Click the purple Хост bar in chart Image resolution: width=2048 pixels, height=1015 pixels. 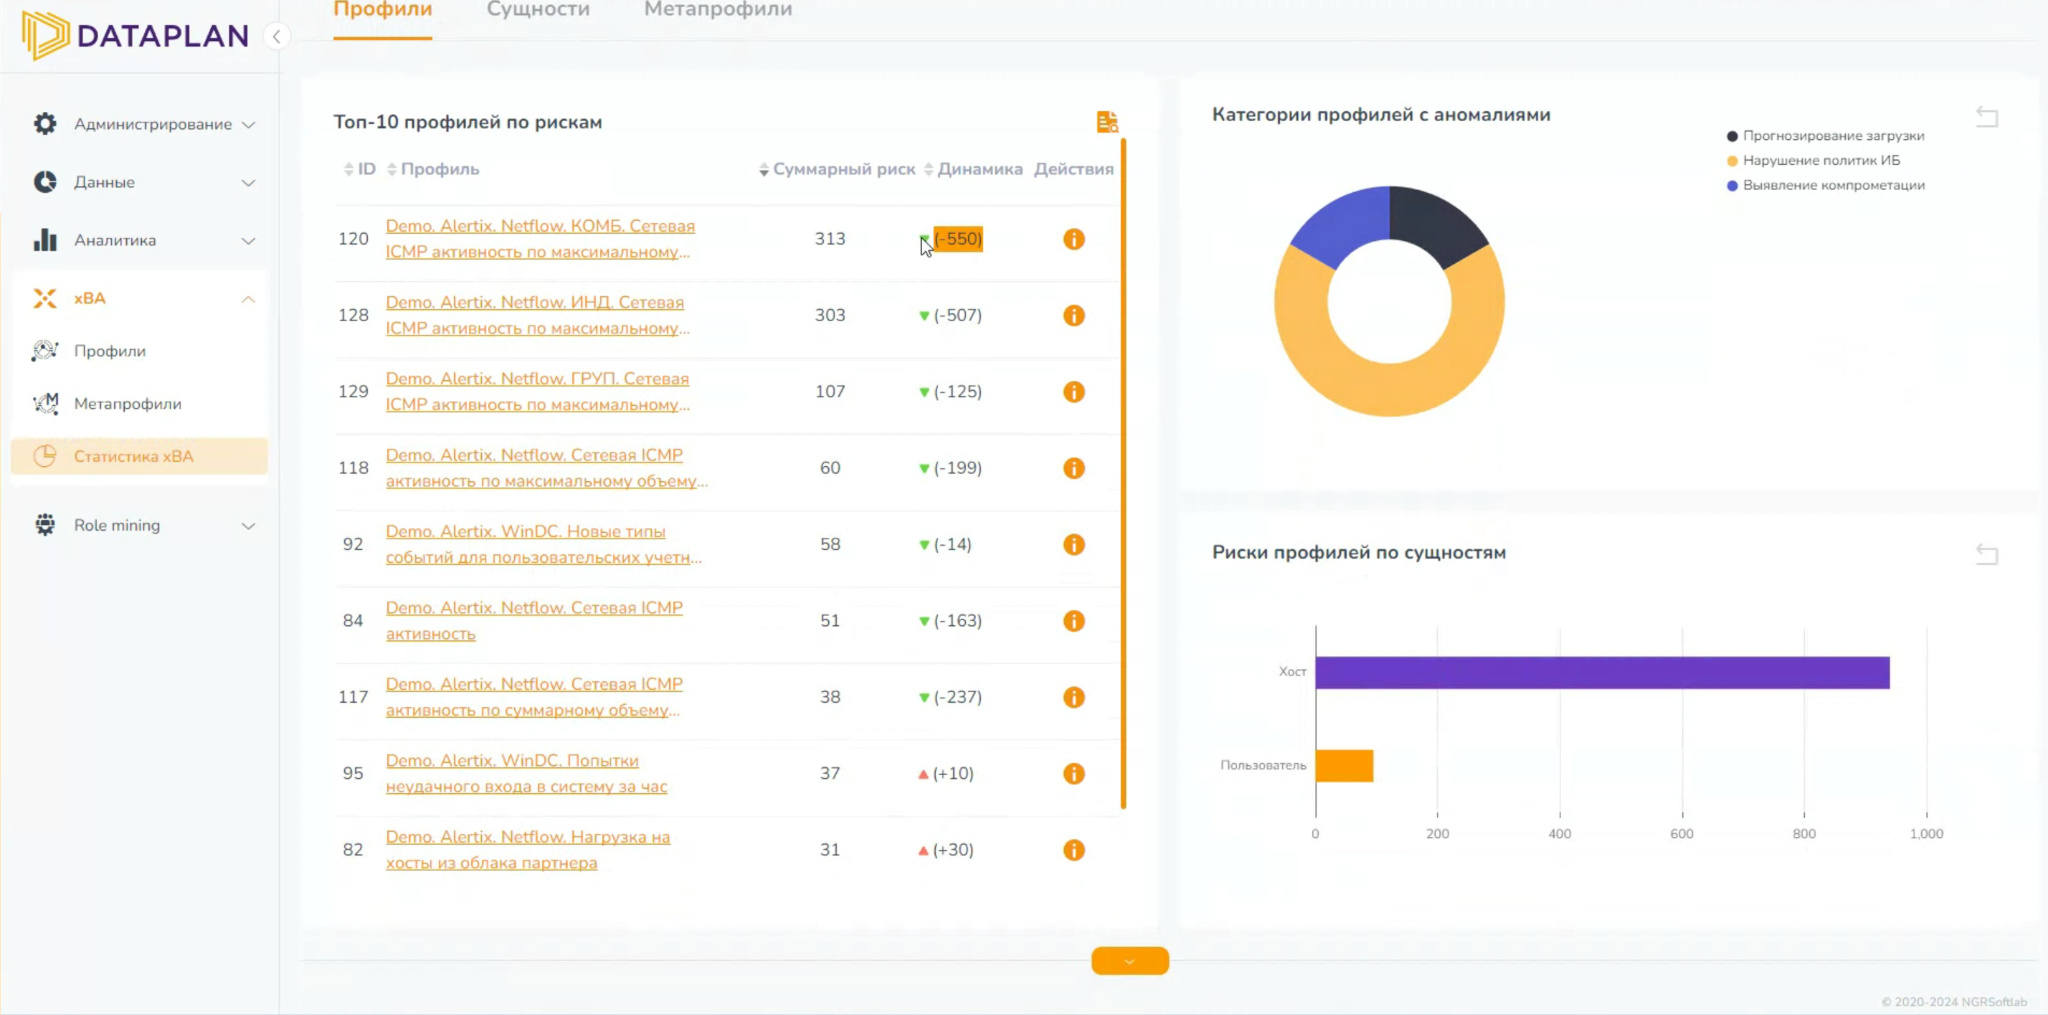[x=1603, y=673]
